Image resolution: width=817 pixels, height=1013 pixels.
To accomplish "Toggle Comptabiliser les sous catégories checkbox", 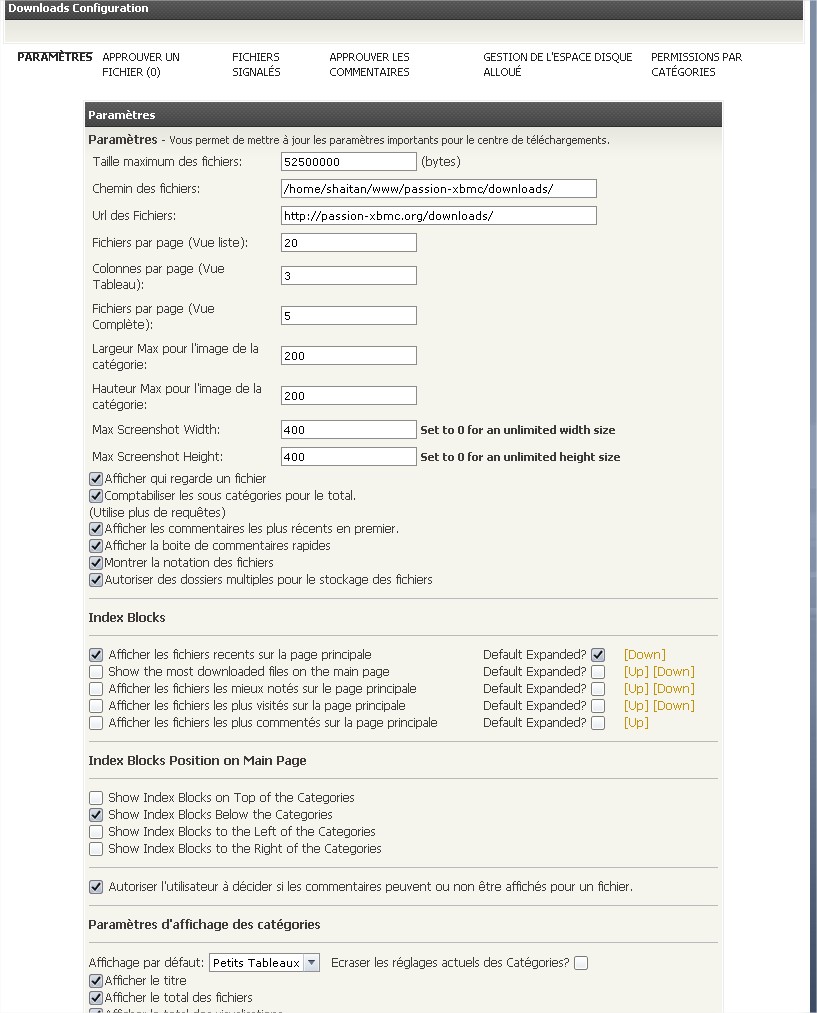I will pos(96,496).
